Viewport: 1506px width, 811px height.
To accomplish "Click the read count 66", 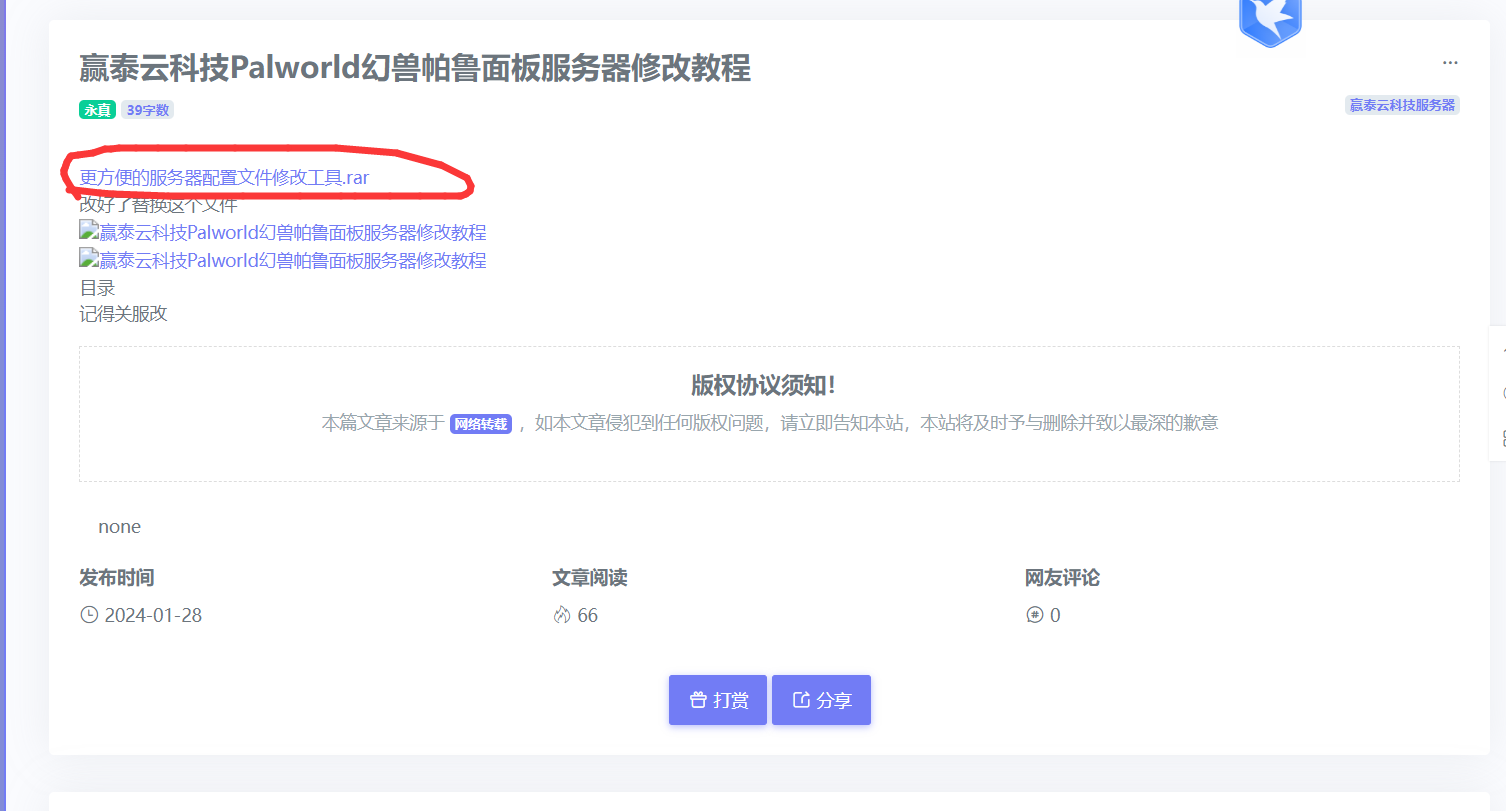I will [588, 615].
